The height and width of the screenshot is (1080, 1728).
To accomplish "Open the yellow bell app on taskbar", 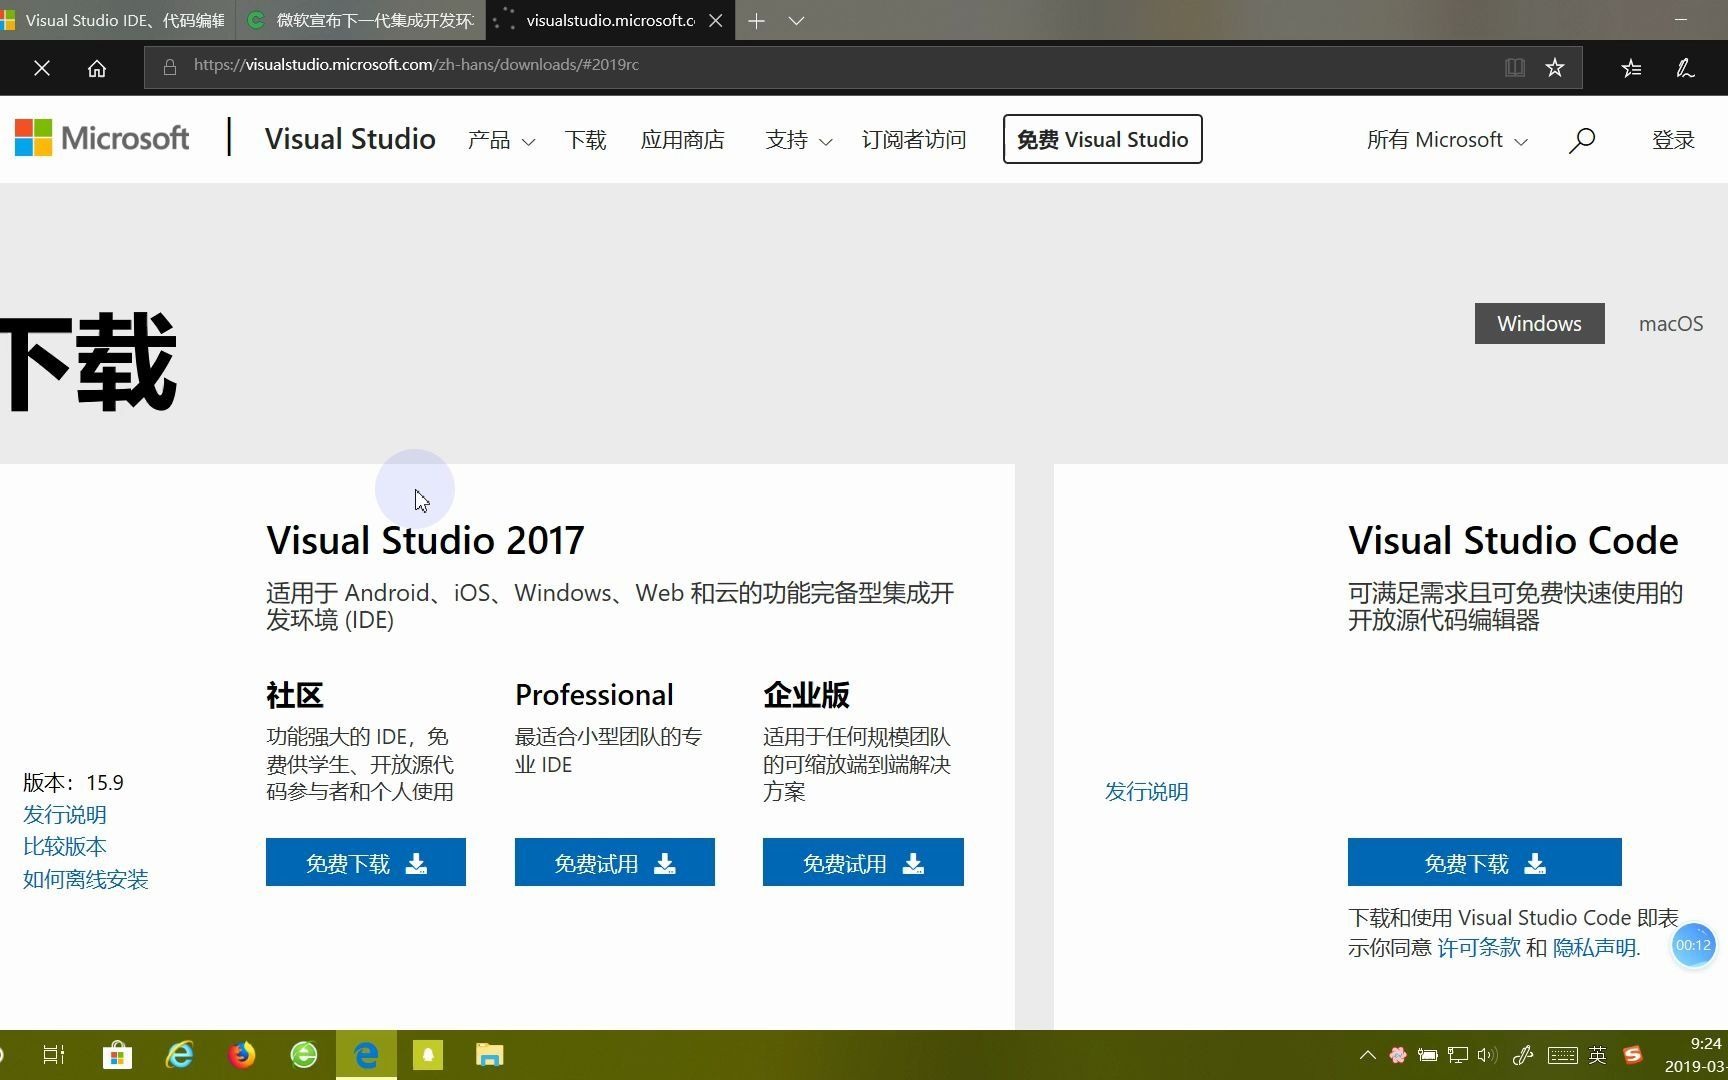I will 428,1055.
